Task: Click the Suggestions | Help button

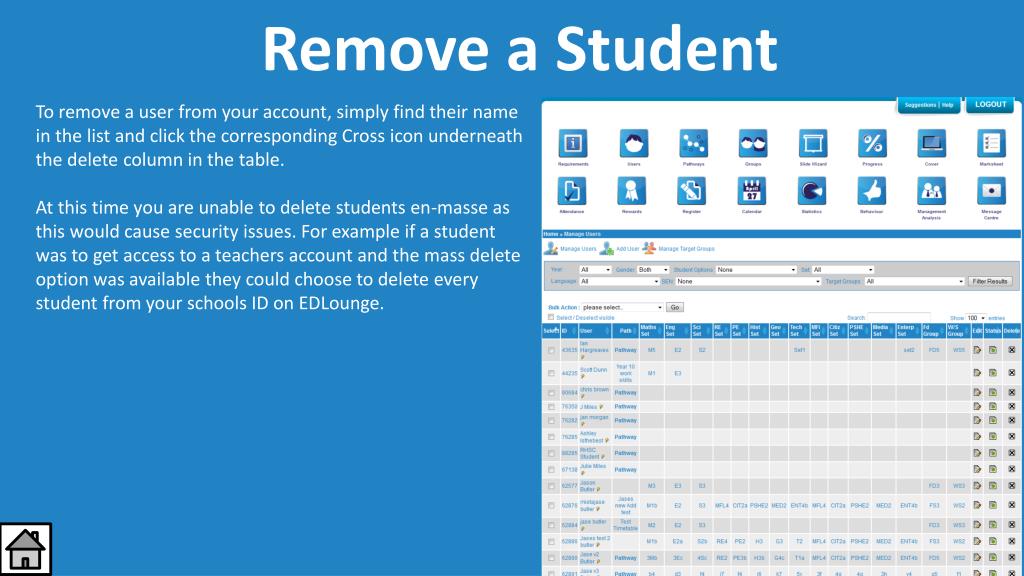Action: (x=929, y=104)
